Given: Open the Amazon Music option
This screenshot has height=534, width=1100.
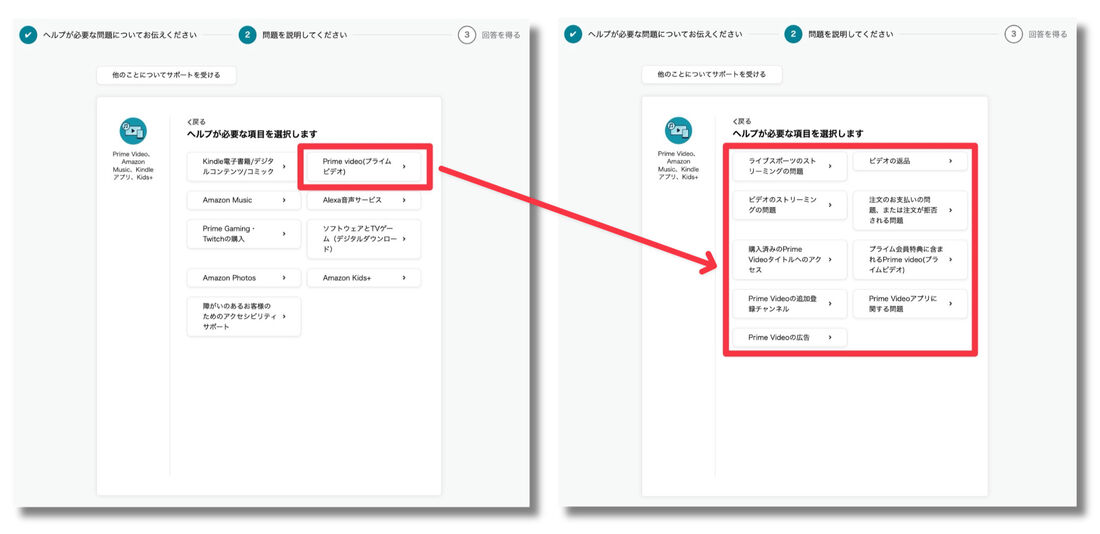Looking at the screenshot, I should (243, 200).
